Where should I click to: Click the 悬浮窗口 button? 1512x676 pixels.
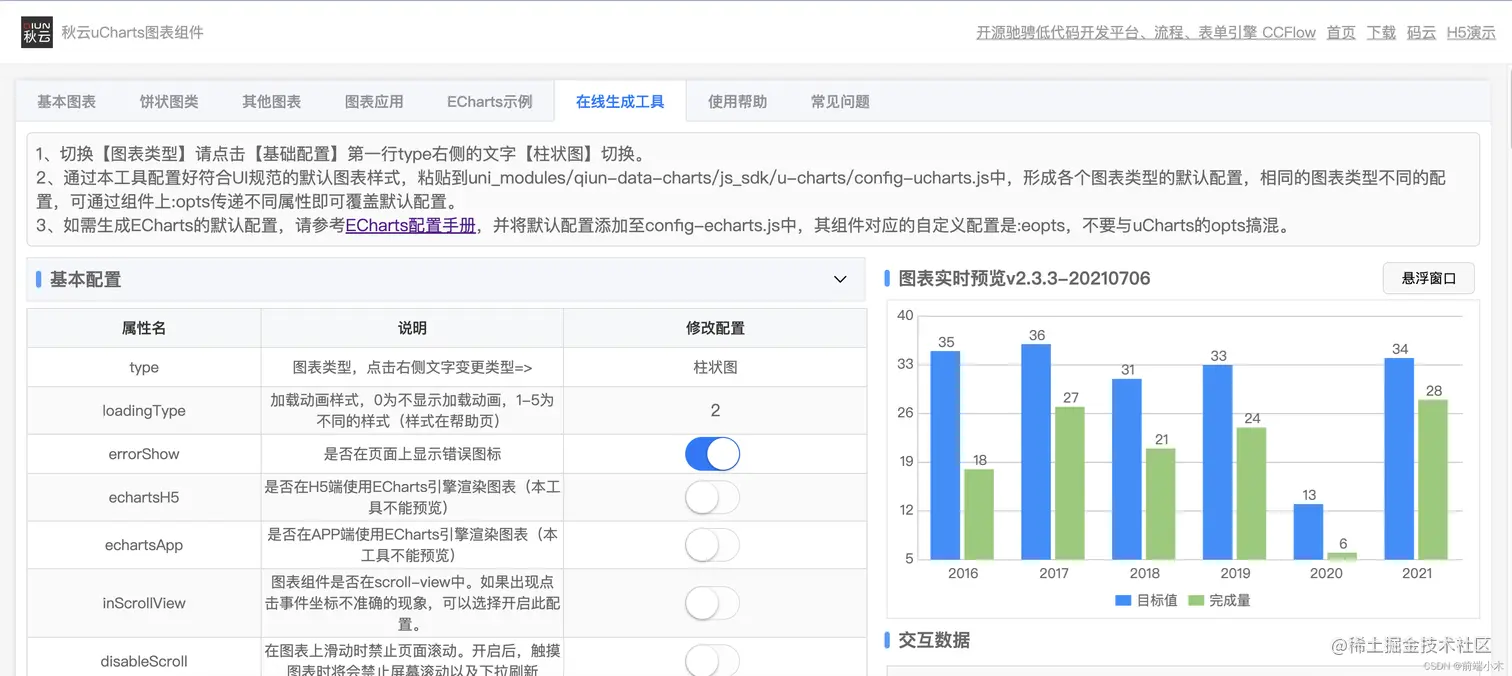coord(1428,278)
